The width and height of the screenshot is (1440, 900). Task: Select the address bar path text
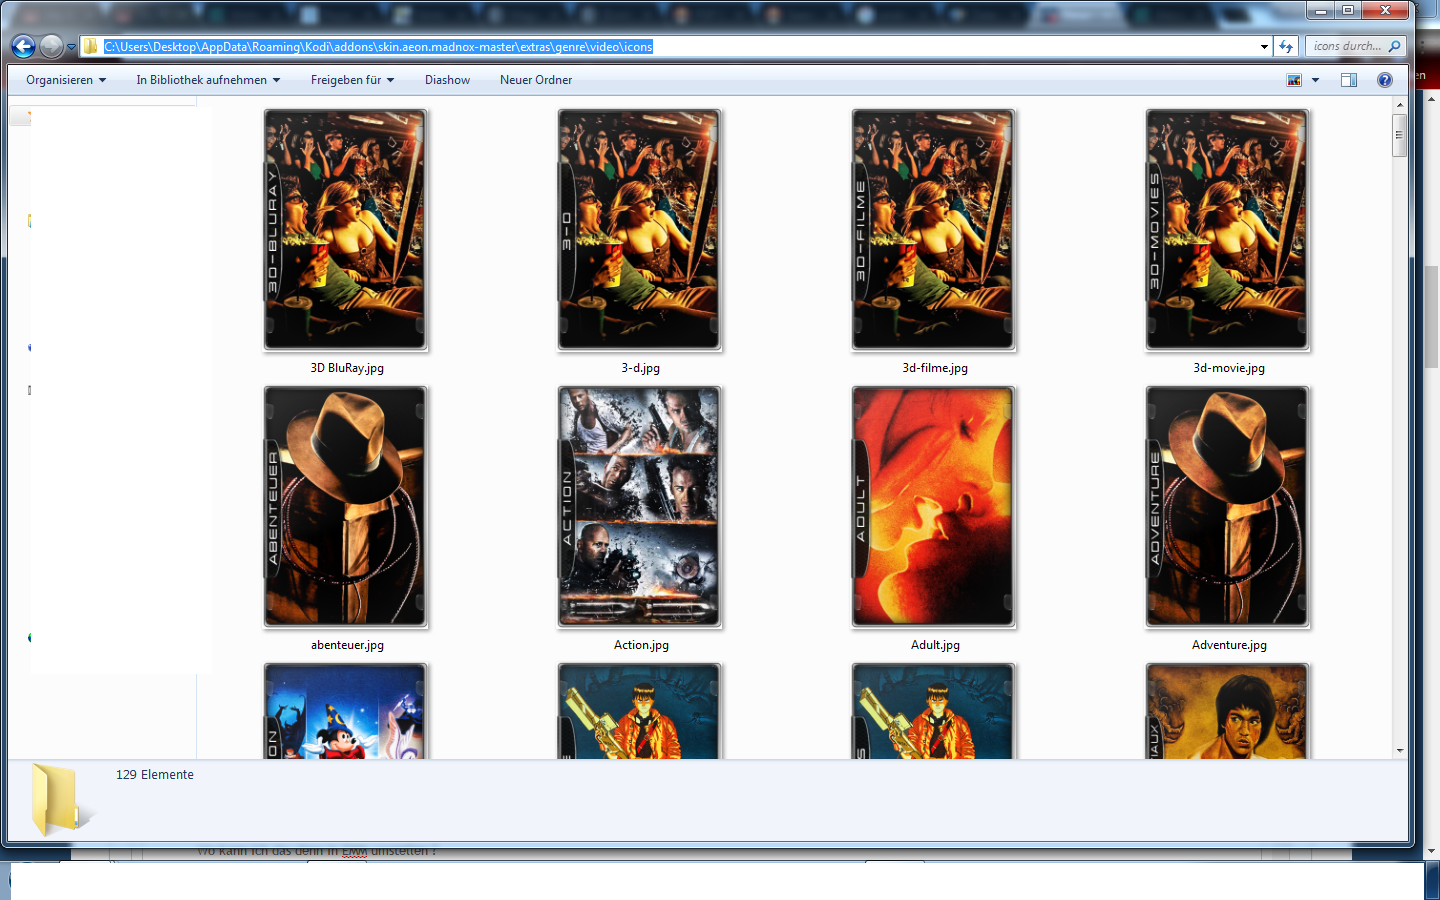tap(378, 47)
